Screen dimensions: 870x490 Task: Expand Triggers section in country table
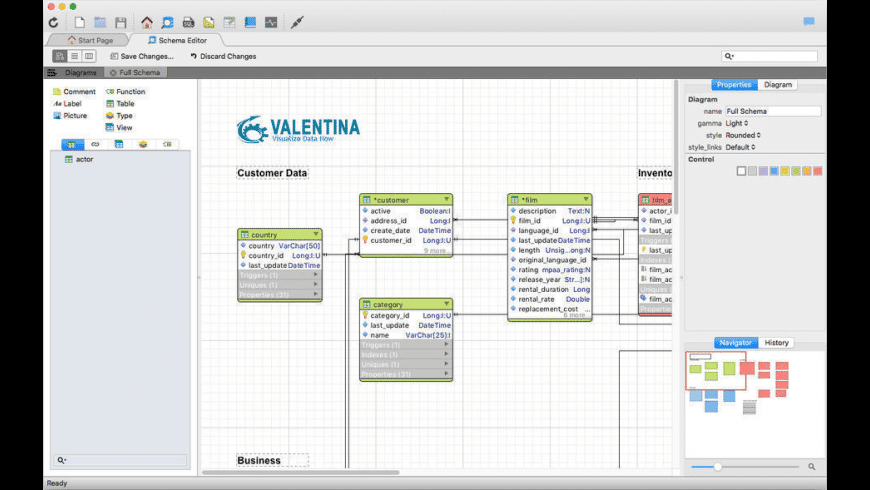(x=317, y=275)
